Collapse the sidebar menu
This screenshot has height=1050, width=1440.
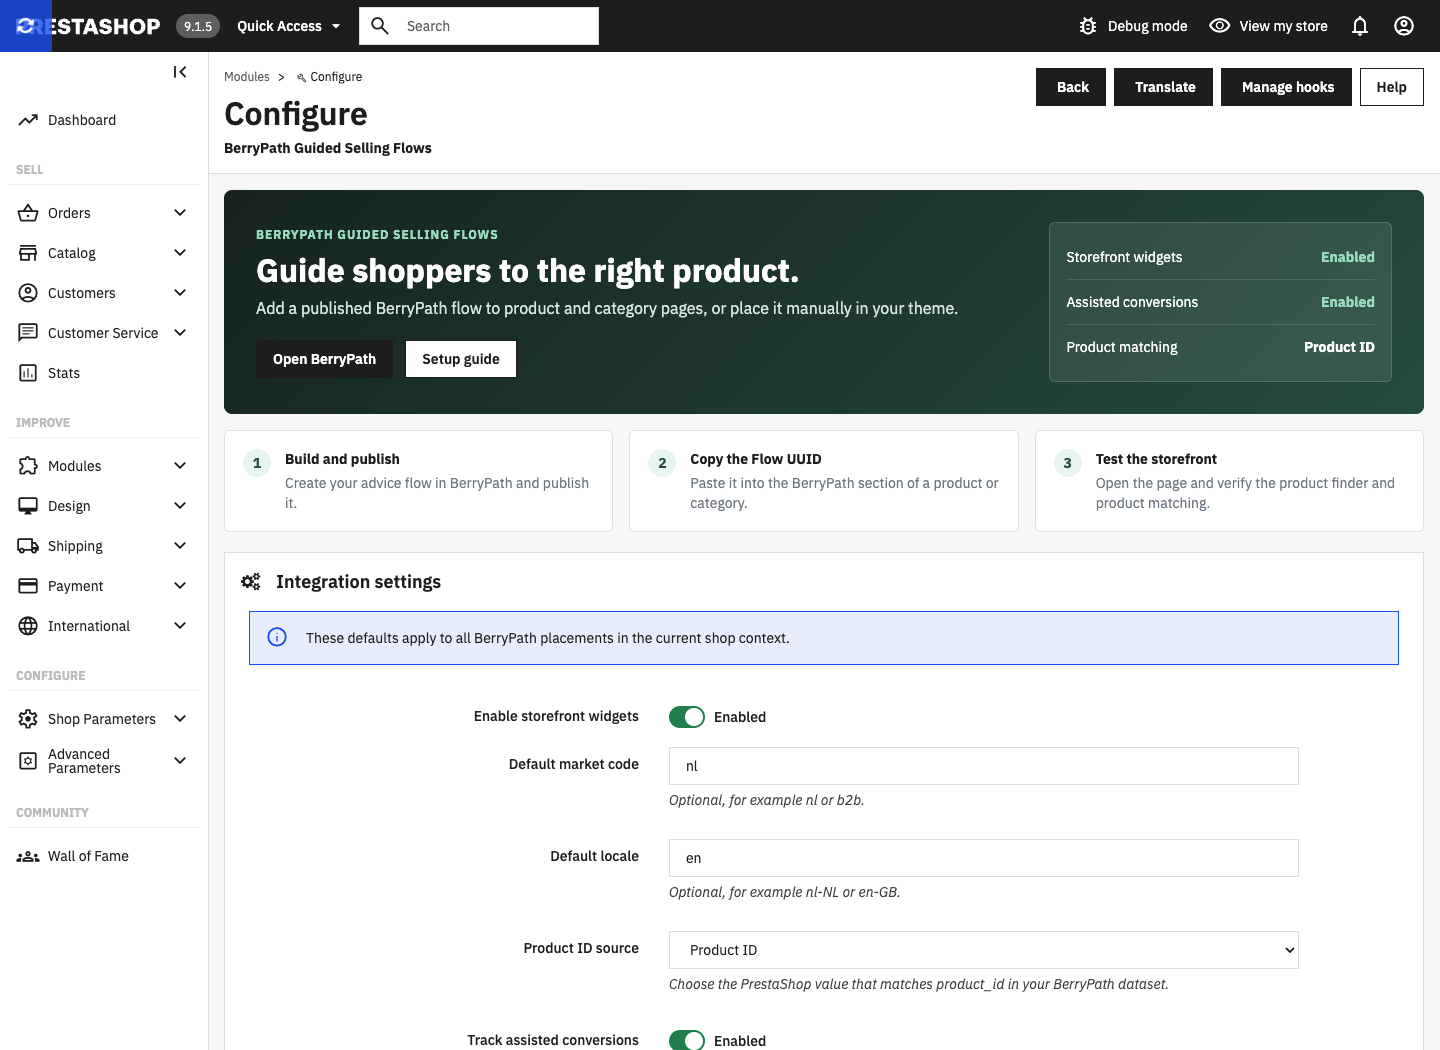(x=180, y=72)
